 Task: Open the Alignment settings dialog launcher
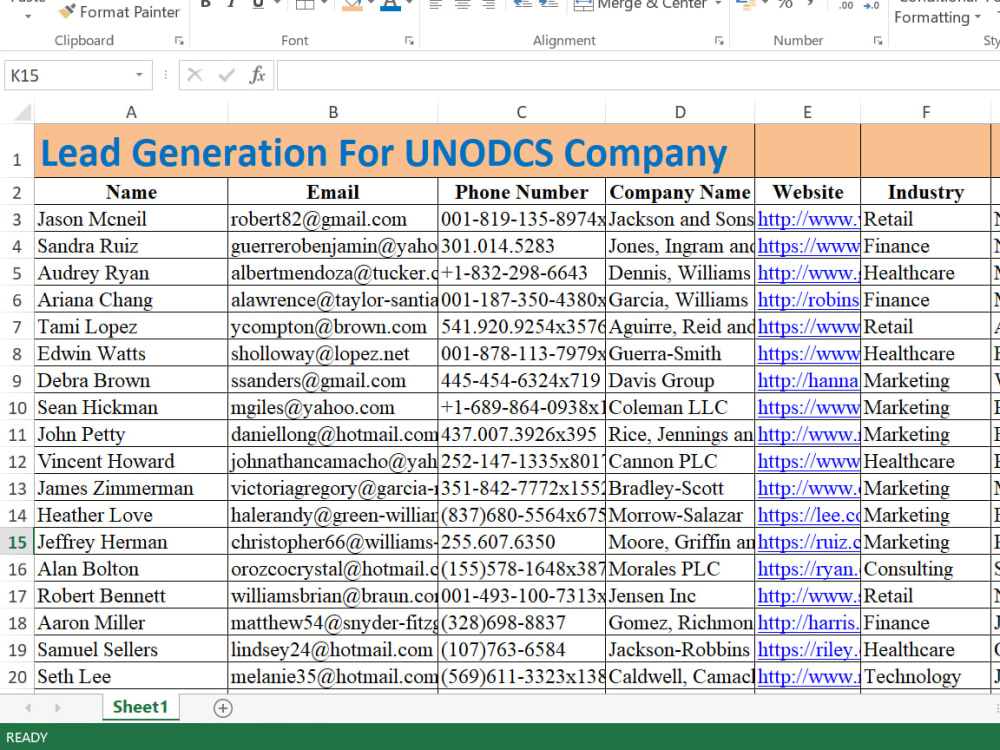(719, 41)
